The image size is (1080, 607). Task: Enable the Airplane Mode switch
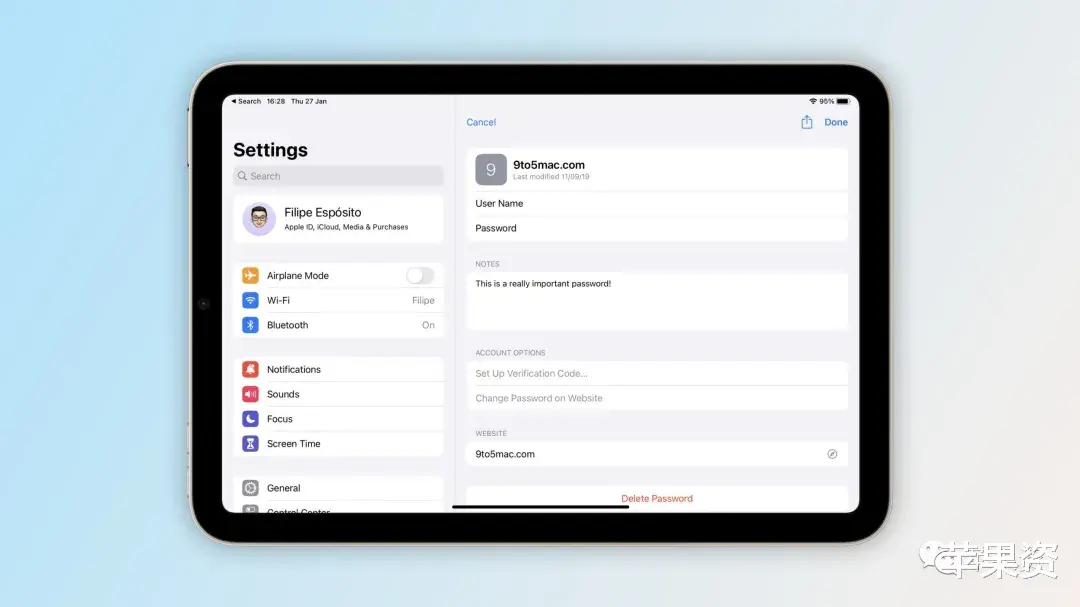tap(420, 275)
